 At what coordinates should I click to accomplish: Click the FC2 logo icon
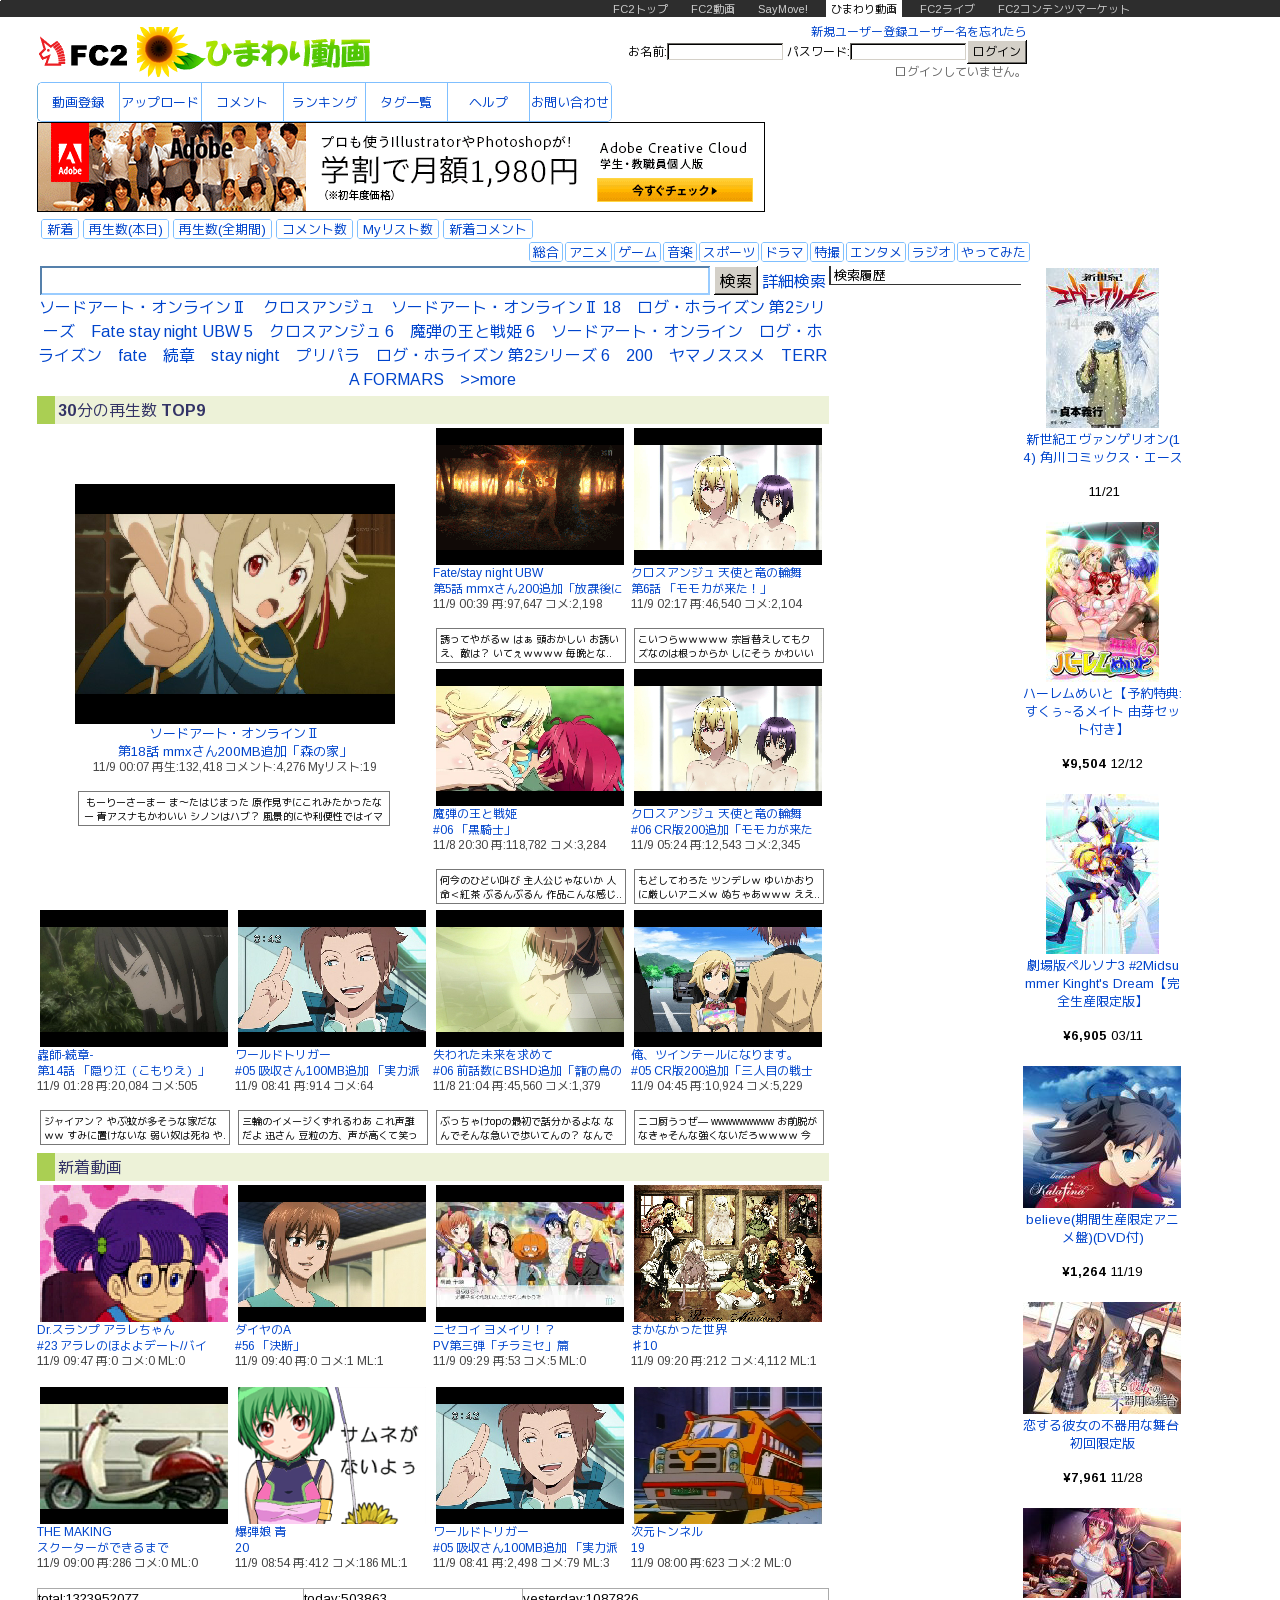pos(83,53)
